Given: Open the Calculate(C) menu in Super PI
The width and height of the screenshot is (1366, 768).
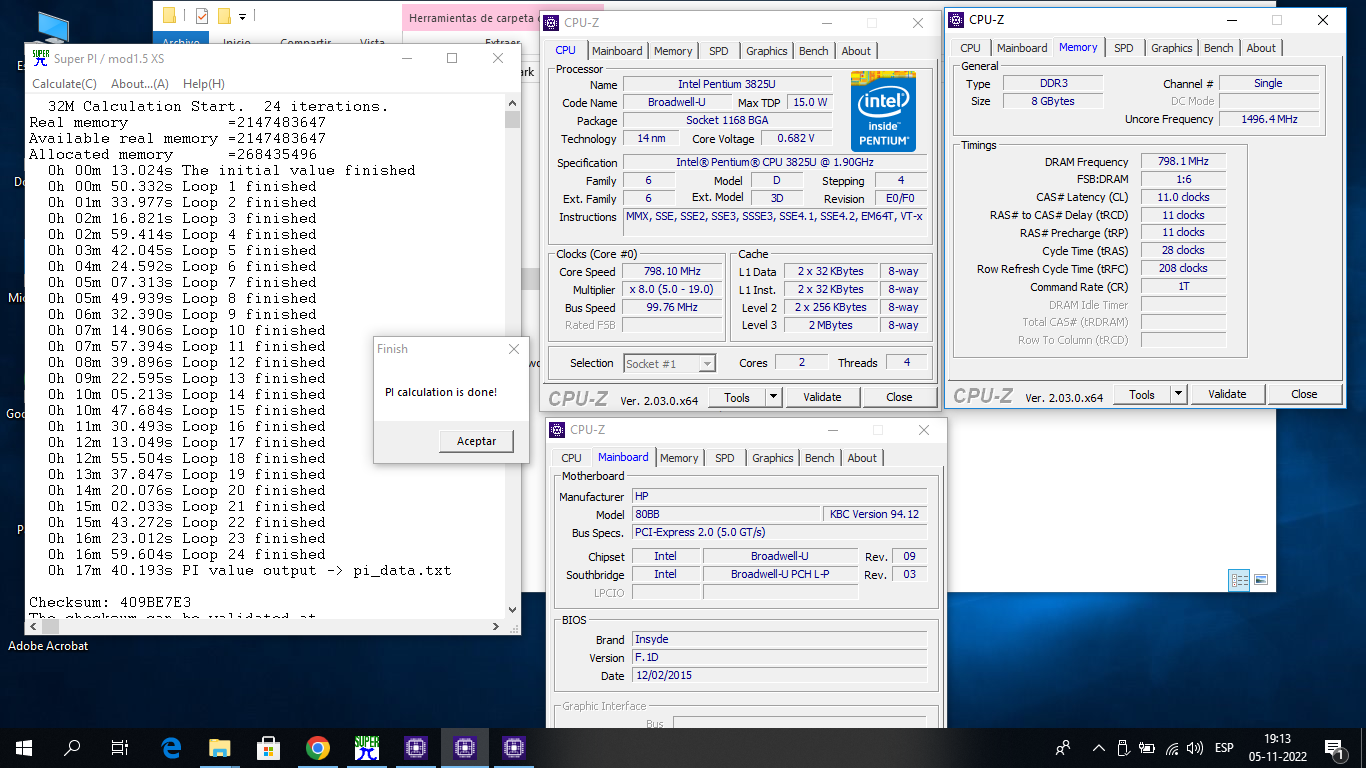Looking at the screenshot, I should [x=64, y=84].
